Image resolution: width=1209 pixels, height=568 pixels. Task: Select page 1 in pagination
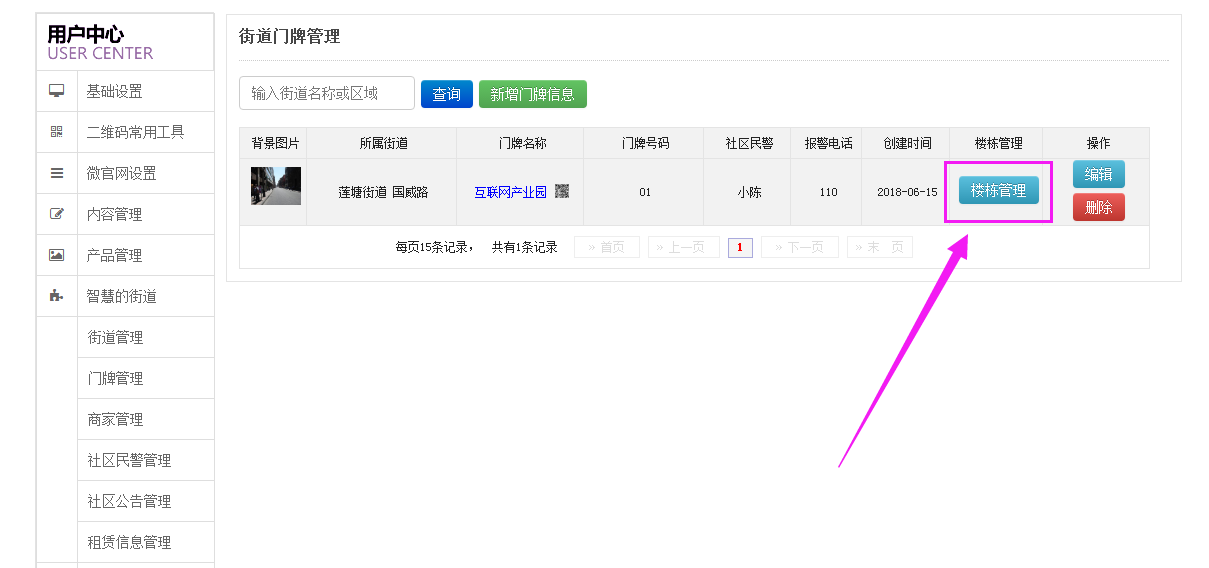pos(740,247)
